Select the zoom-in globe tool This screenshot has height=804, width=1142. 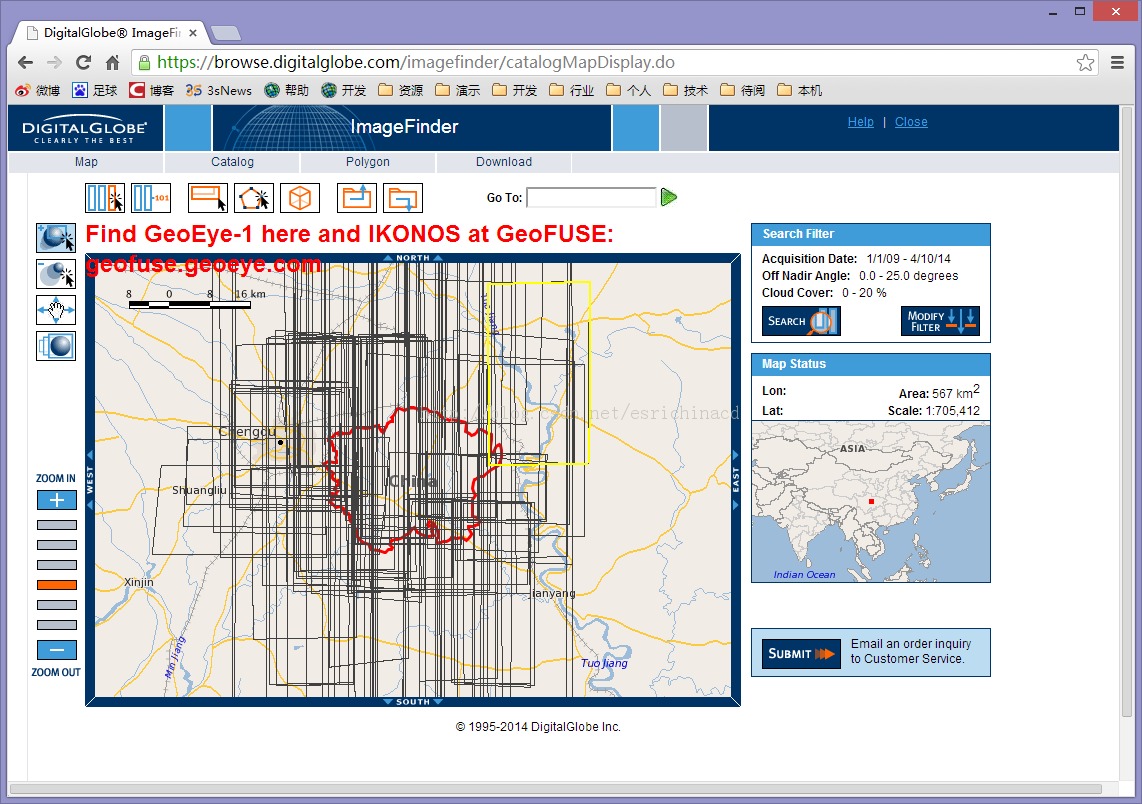[x=56, y=238]
